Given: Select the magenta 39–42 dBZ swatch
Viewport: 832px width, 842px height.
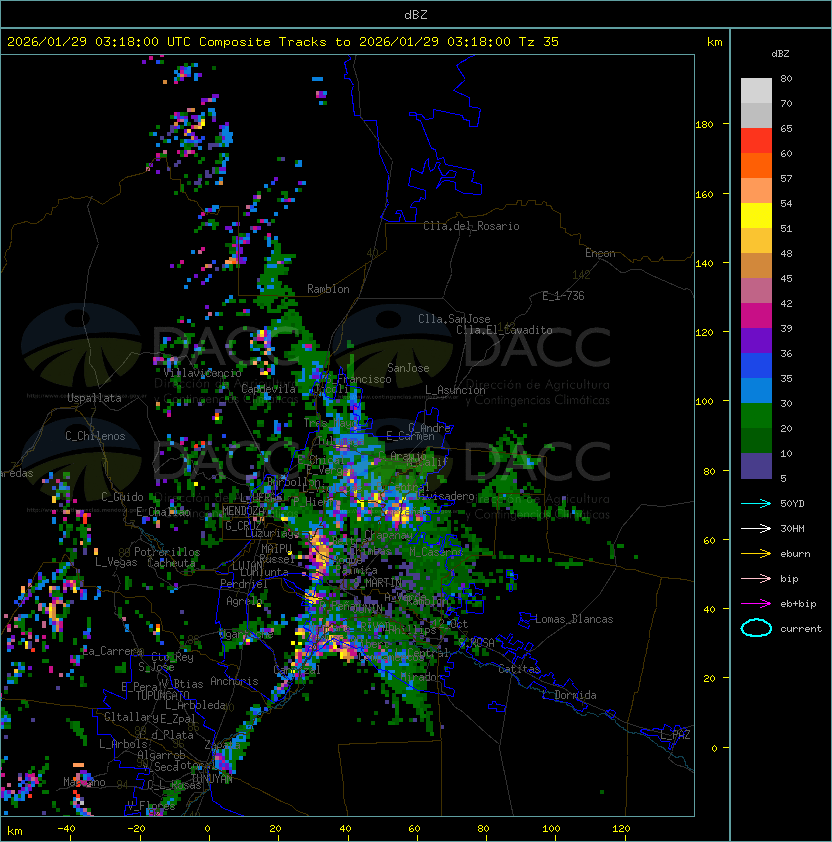Looking at the screenshot, I should click(756, 315).
